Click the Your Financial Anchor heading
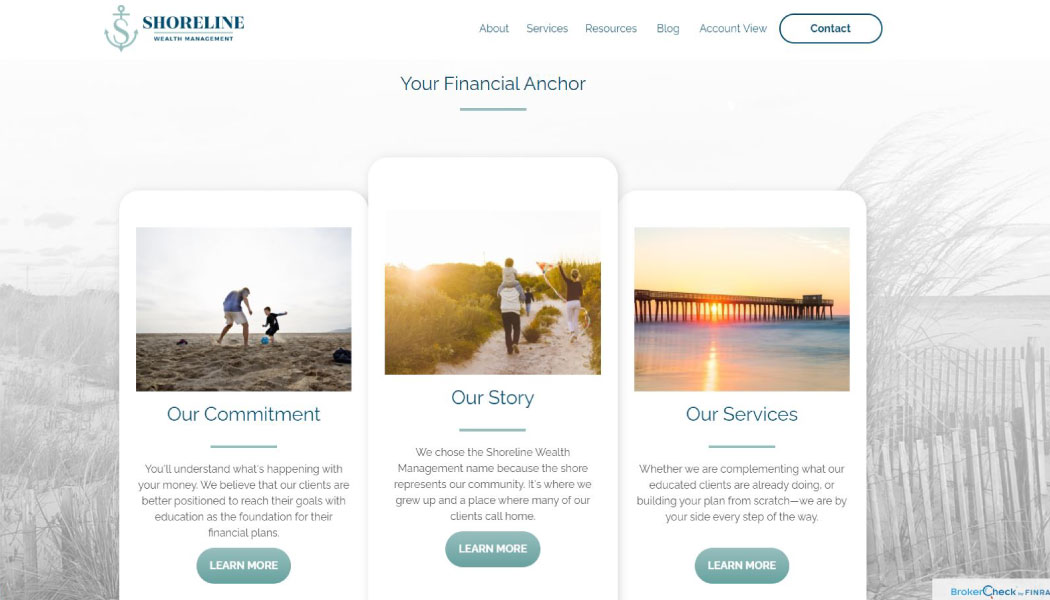 point(493,84)
